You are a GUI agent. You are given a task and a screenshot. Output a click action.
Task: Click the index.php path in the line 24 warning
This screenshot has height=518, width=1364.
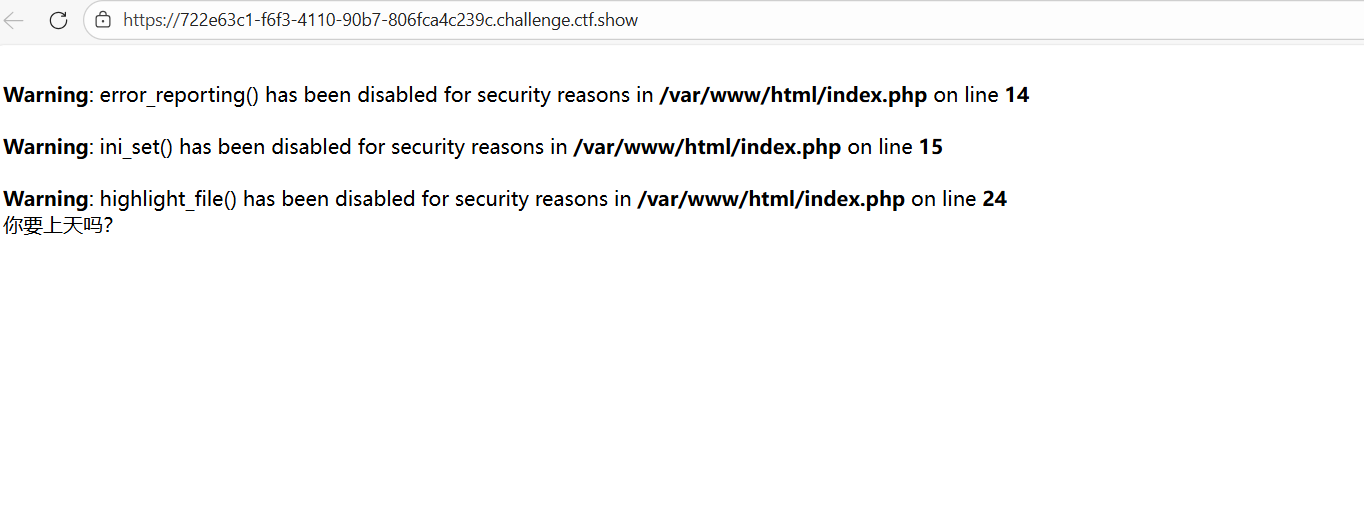(771, 199)
